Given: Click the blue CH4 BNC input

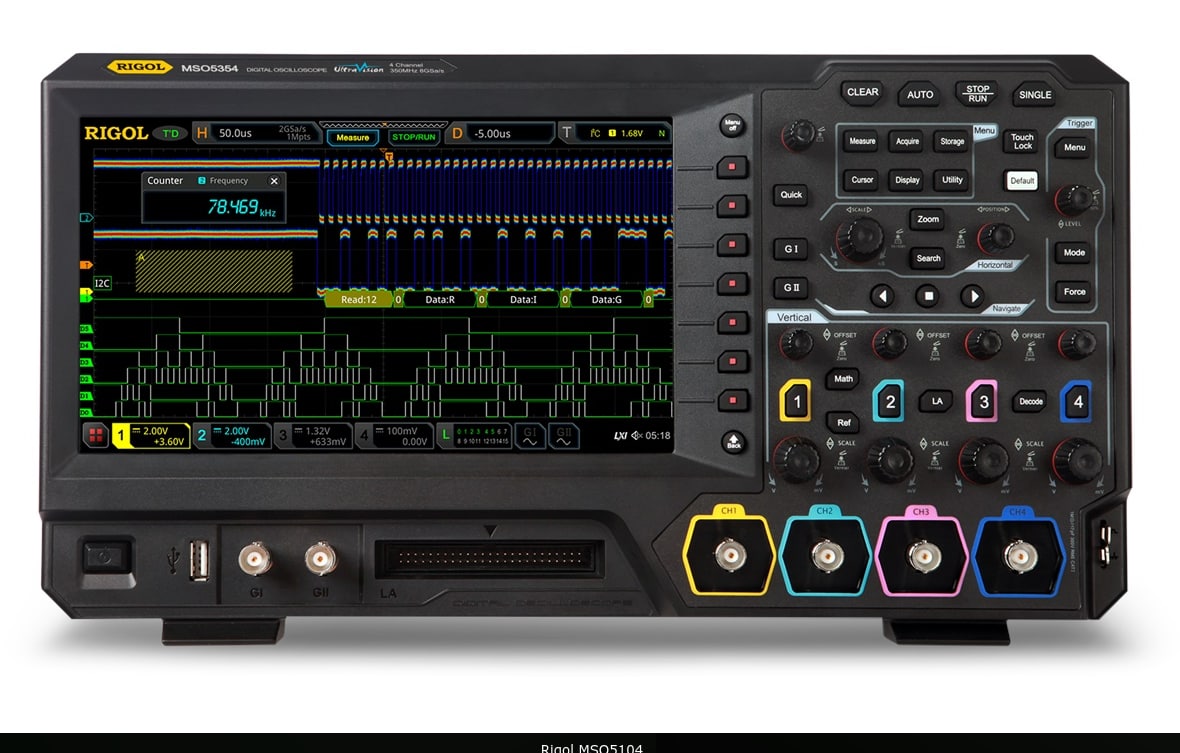Looking at the screenshot, I should (x=1019, y=557).
